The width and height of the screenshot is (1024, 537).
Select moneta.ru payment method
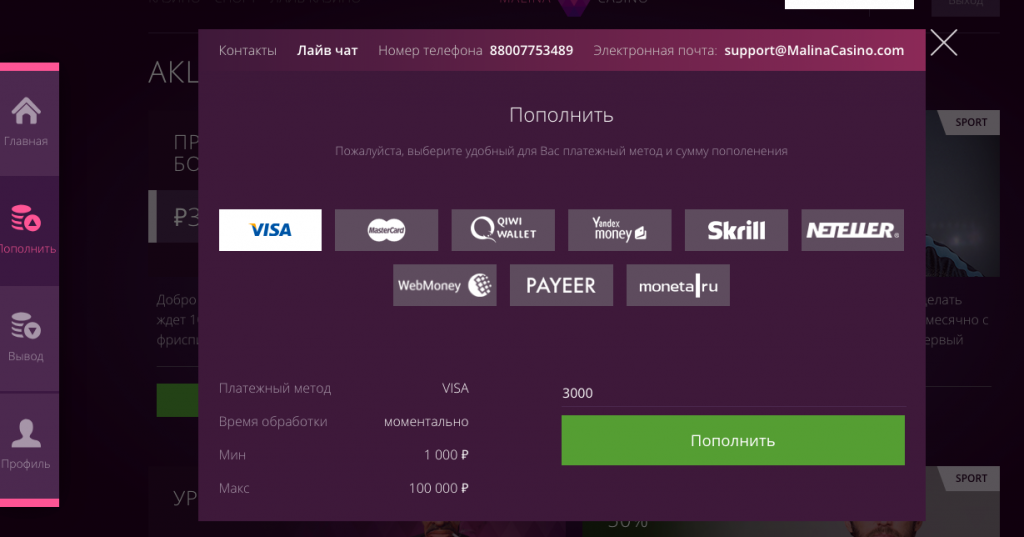pyautogui.click(x=678, y=285)
